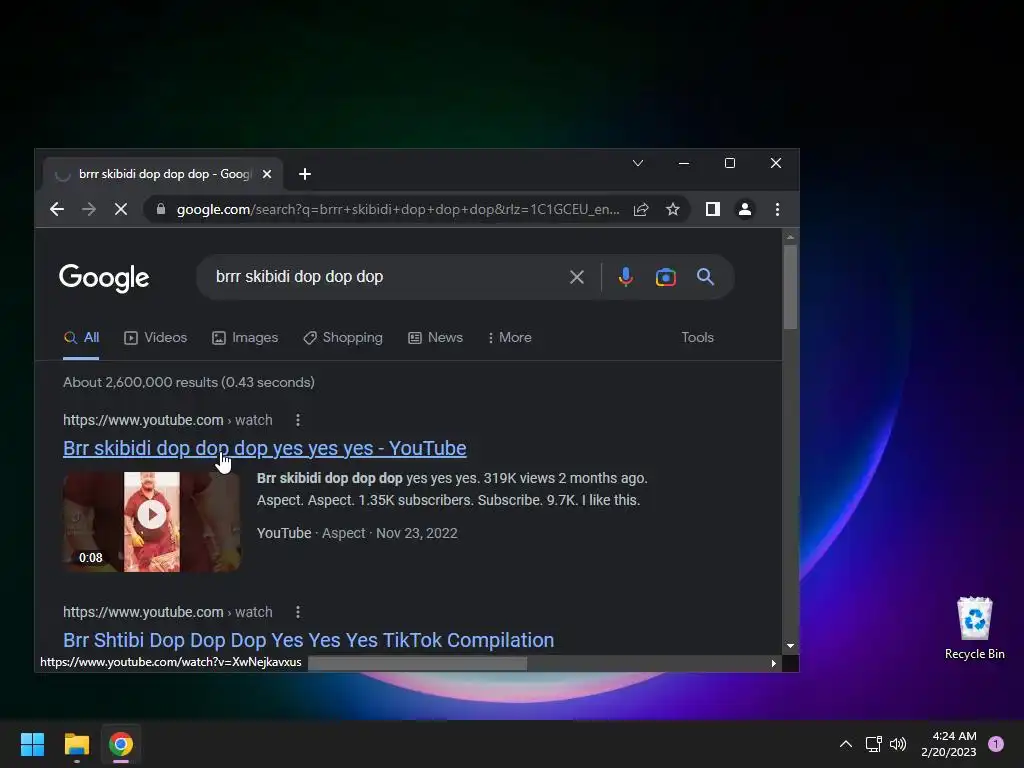The width and height of the screenshot is (1024, 768).
Task: Open 'Brr skibidi dop dop dop yes yes yes - YouTube' link
Action: coord(264,448)
